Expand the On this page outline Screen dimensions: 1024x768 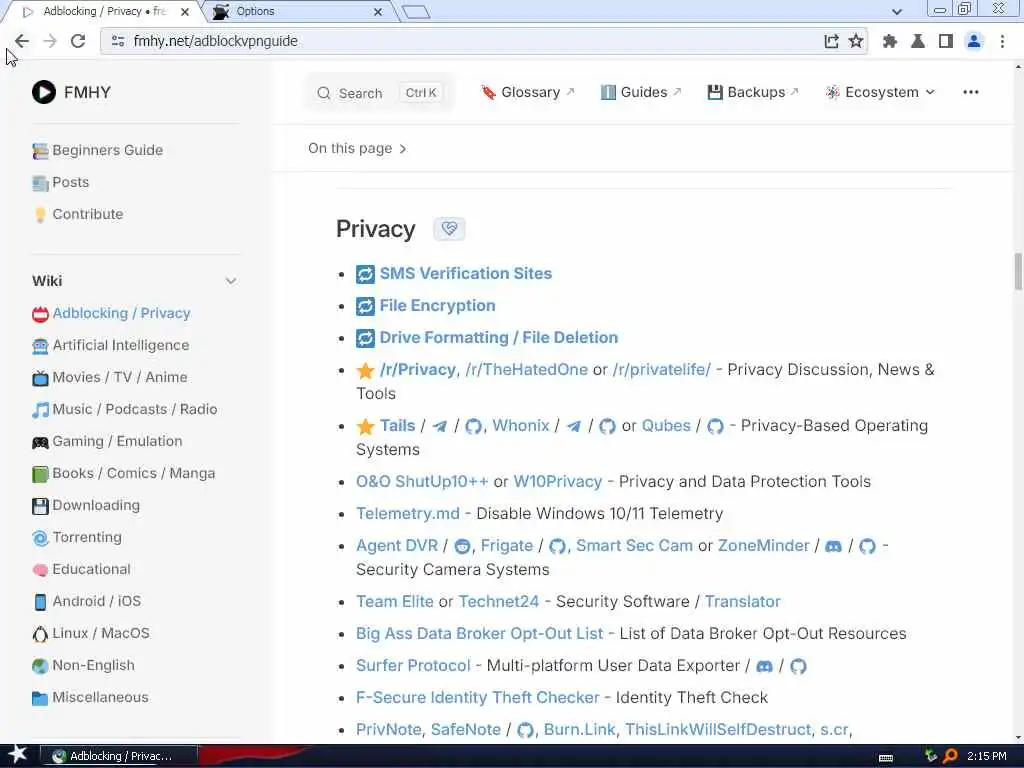357,149
